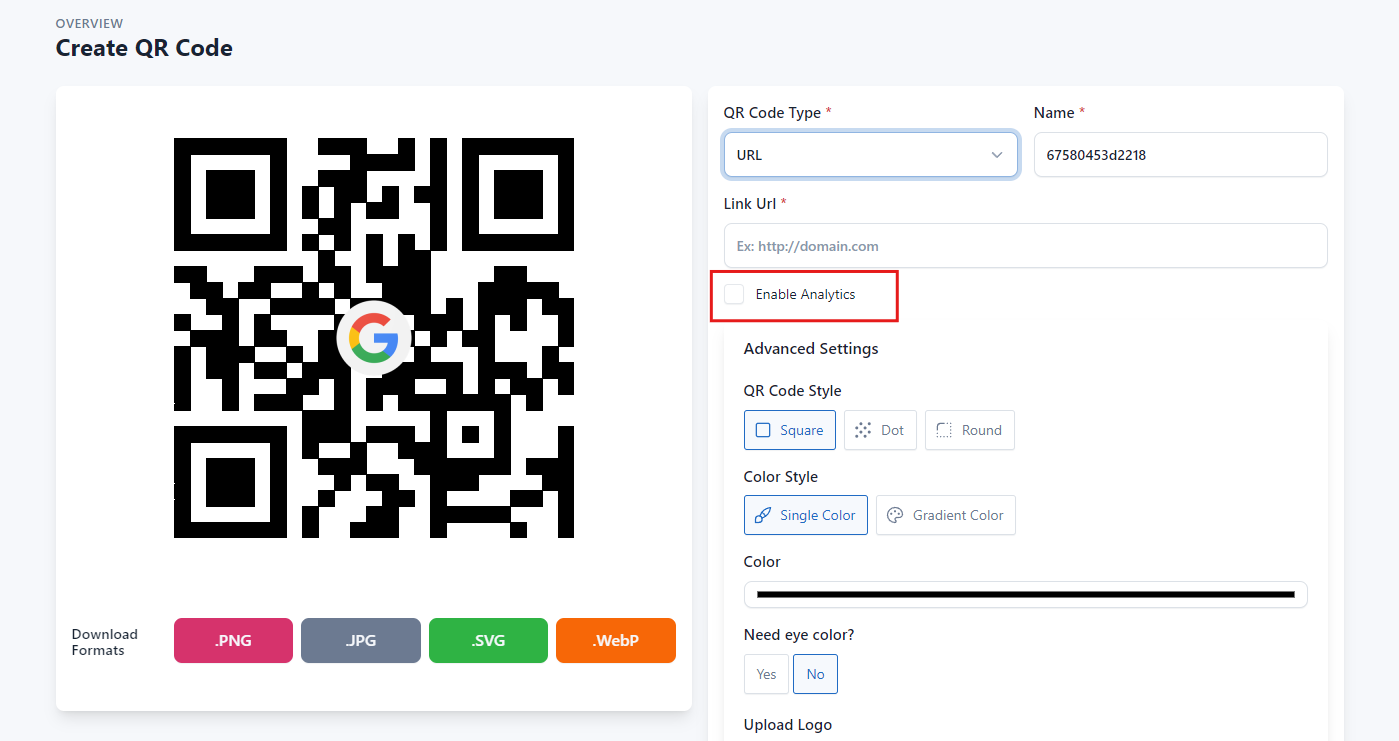This screenshot has height=741, width=1399.
Task: Choose Single Color style
Action: tap(806, 515)
